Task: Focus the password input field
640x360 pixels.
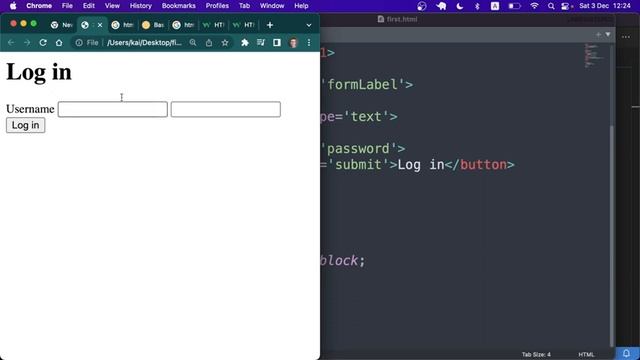Action: pos(226,109)
